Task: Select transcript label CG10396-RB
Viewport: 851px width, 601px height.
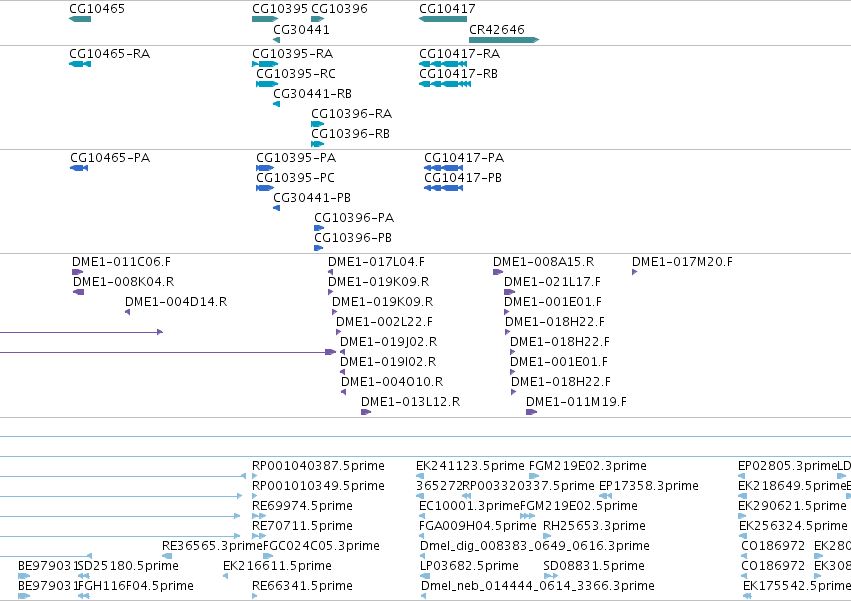Action: click(351, 134)
